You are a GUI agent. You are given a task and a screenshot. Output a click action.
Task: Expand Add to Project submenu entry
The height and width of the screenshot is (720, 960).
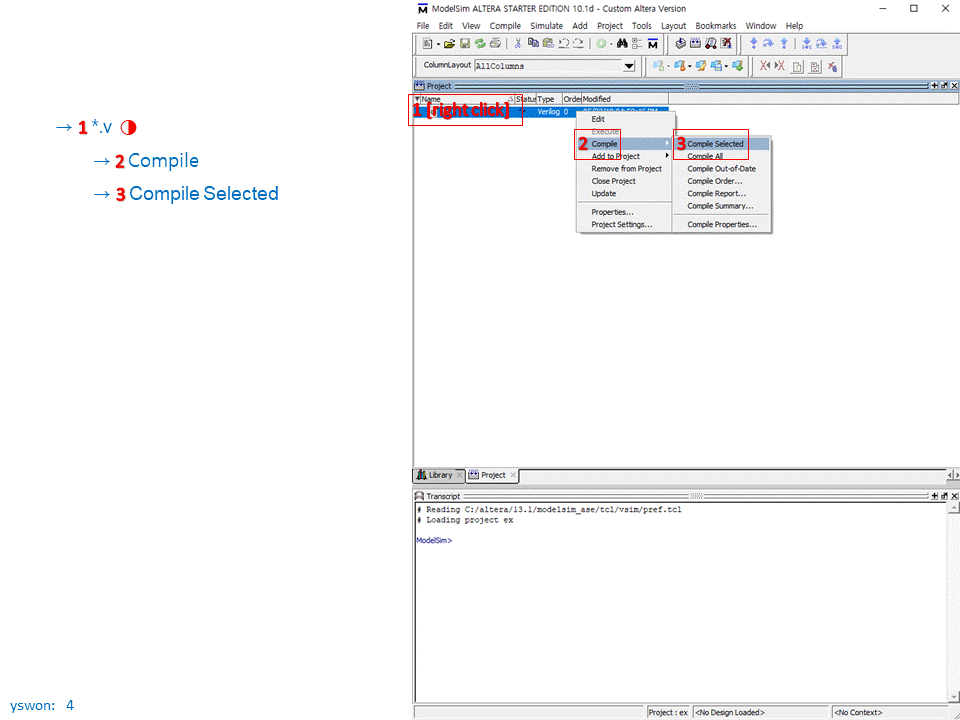(624, 156)
